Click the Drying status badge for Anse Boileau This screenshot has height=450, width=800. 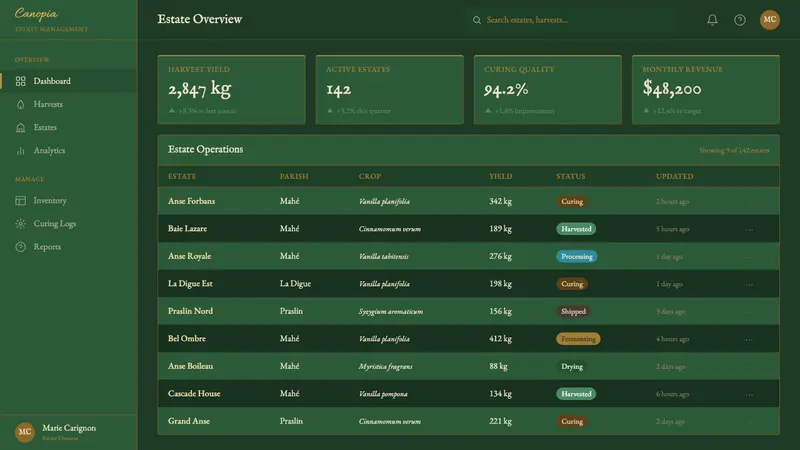click(x=572, y=366)
